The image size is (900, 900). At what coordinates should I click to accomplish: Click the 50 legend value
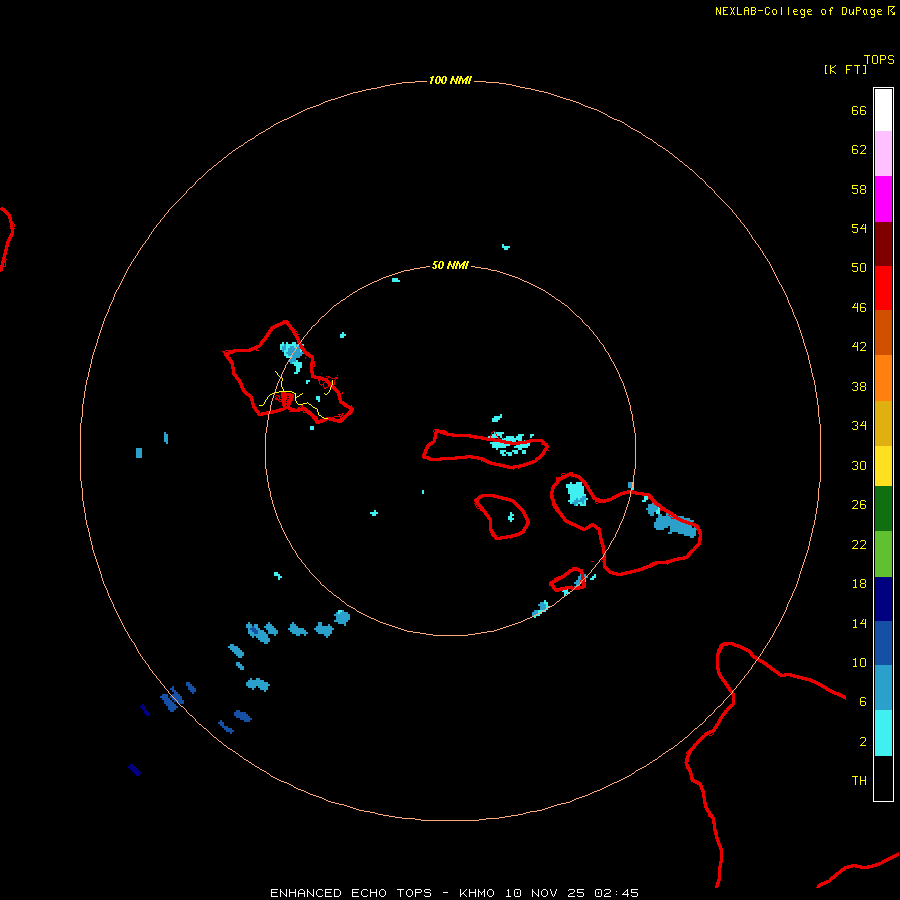(x=859, y=268)
